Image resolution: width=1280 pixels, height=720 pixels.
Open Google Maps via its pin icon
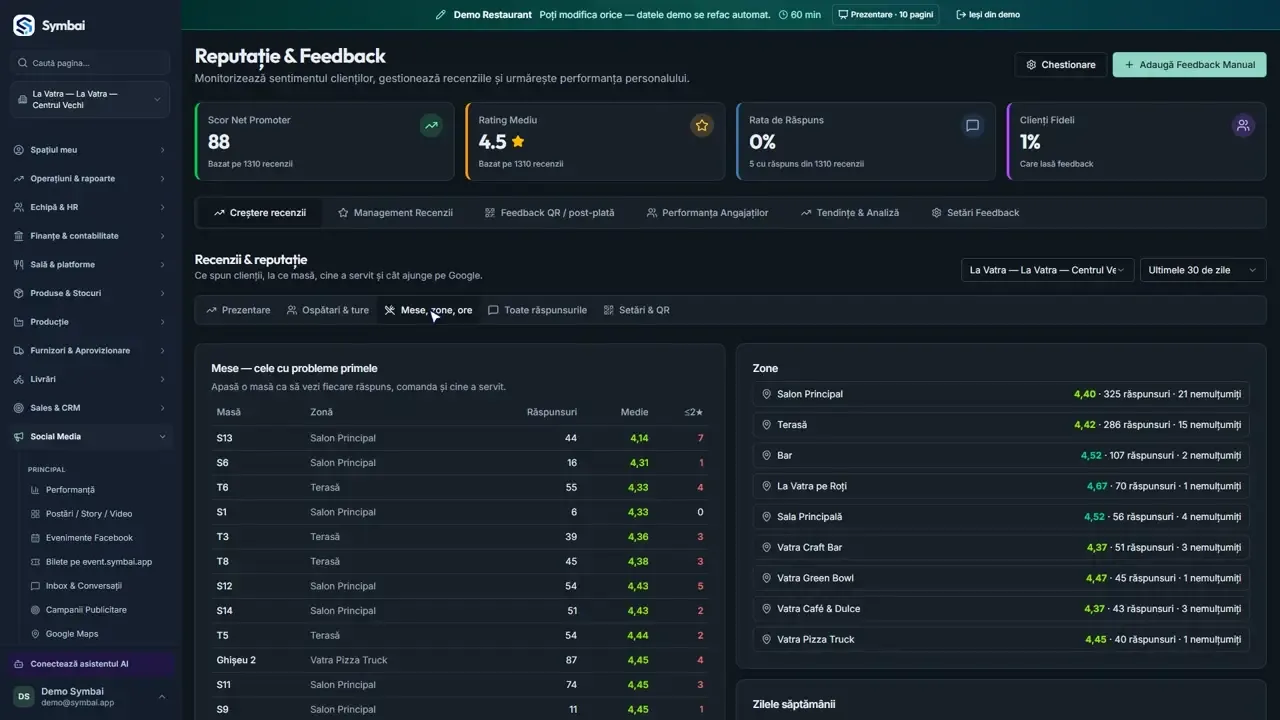tap(36, 634)
